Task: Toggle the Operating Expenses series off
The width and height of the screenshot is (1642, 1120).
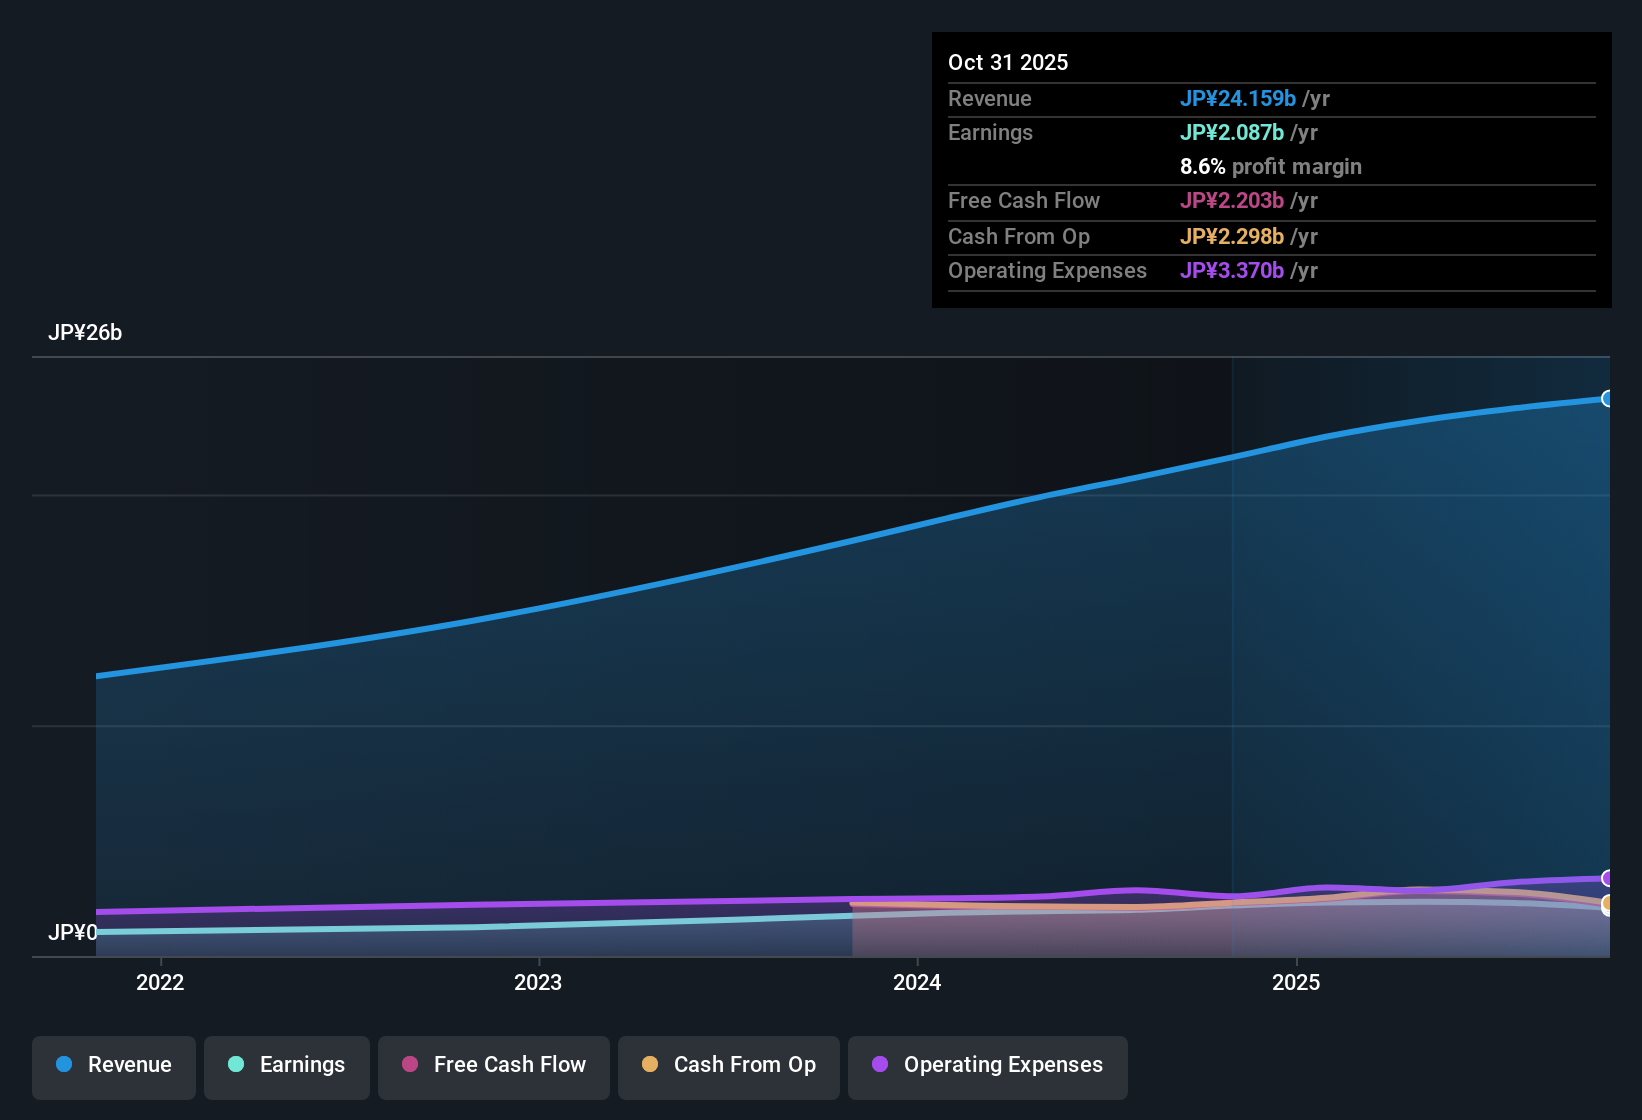Action: click(987, 1065)
